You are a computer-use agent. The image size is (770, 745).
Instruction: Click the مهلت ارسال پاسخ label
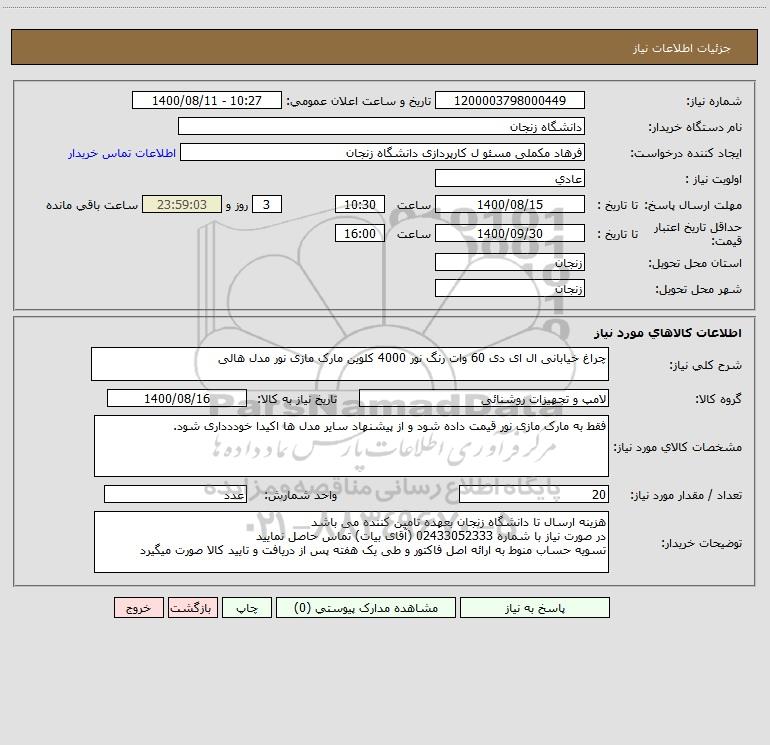(693, 205)
